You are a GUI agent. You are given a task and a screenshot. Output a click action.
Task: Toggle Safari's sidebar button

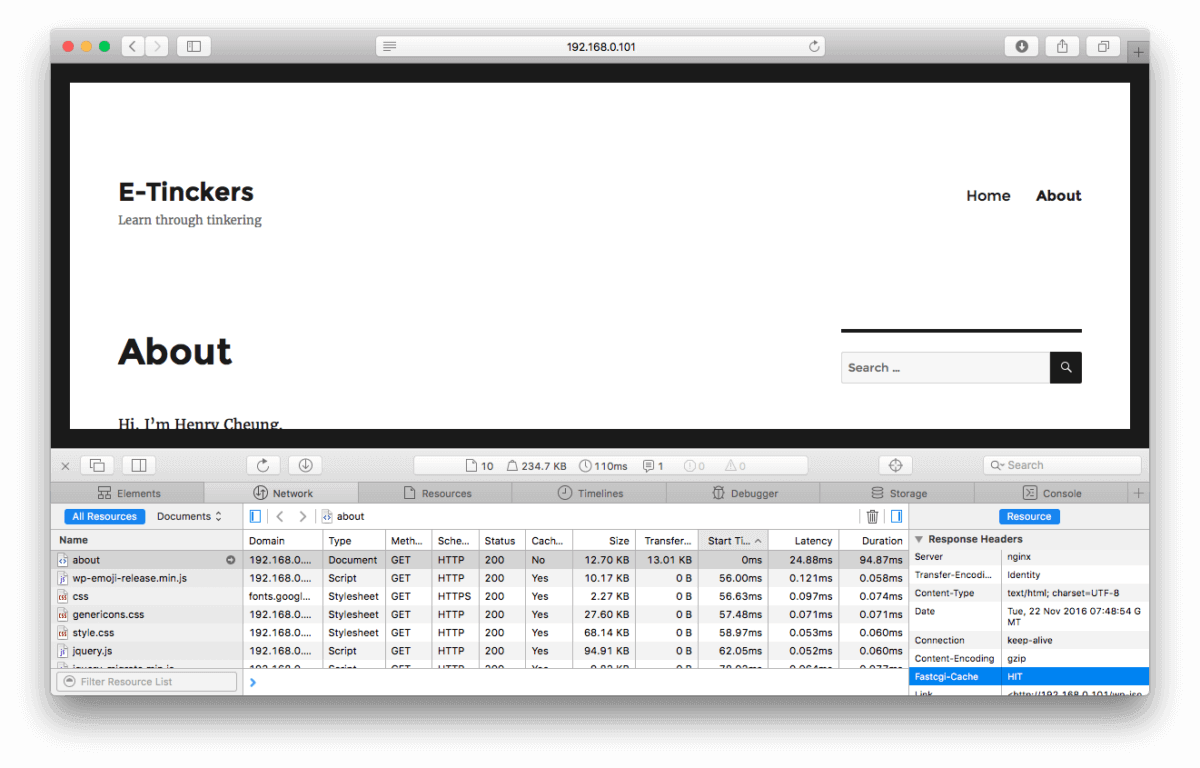pos(194,46)
